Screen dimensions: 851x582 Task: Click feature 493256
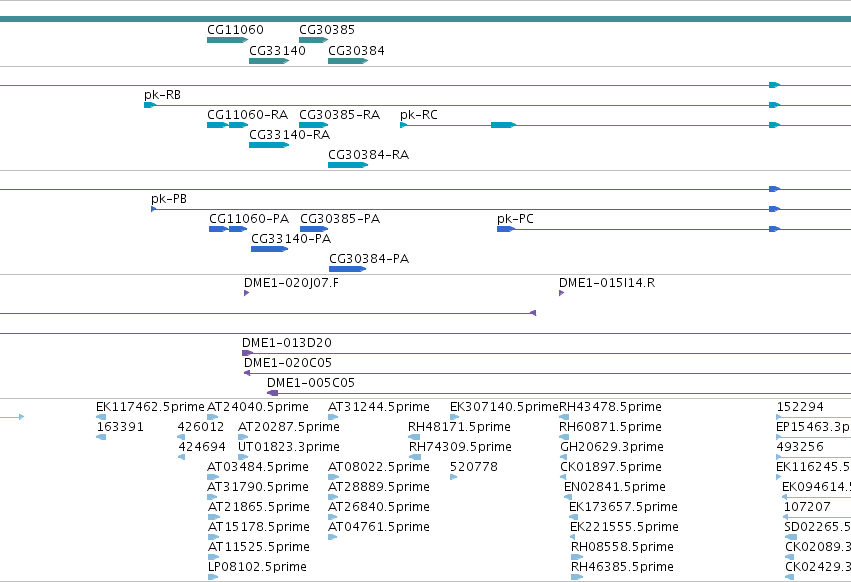click(814, 457)
